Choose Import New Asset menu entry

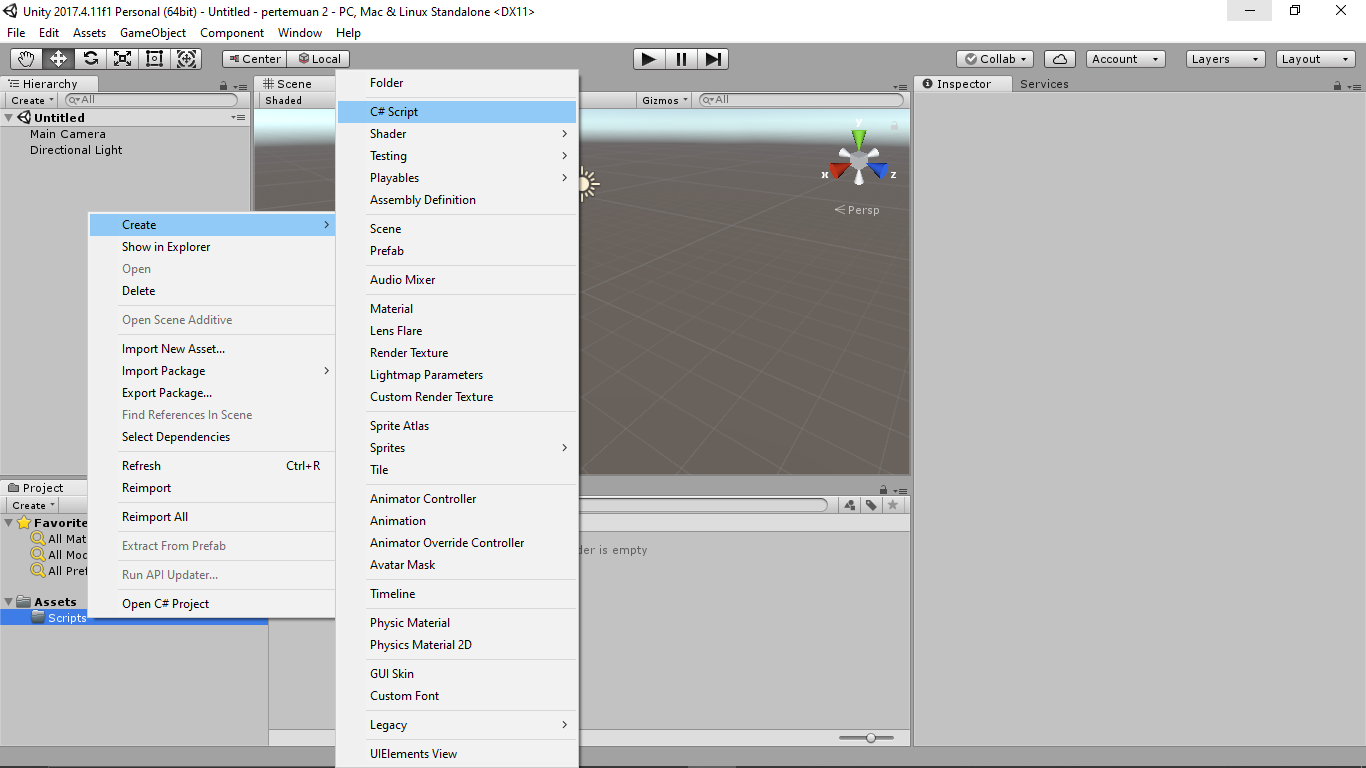(212, 349)
